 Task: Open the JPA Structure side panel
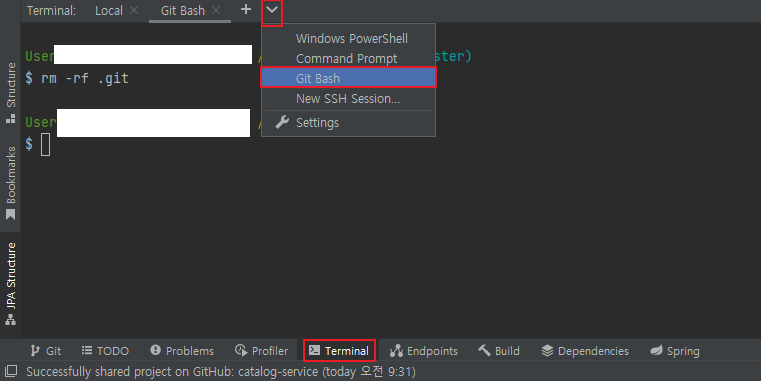[x=11, y=283]
